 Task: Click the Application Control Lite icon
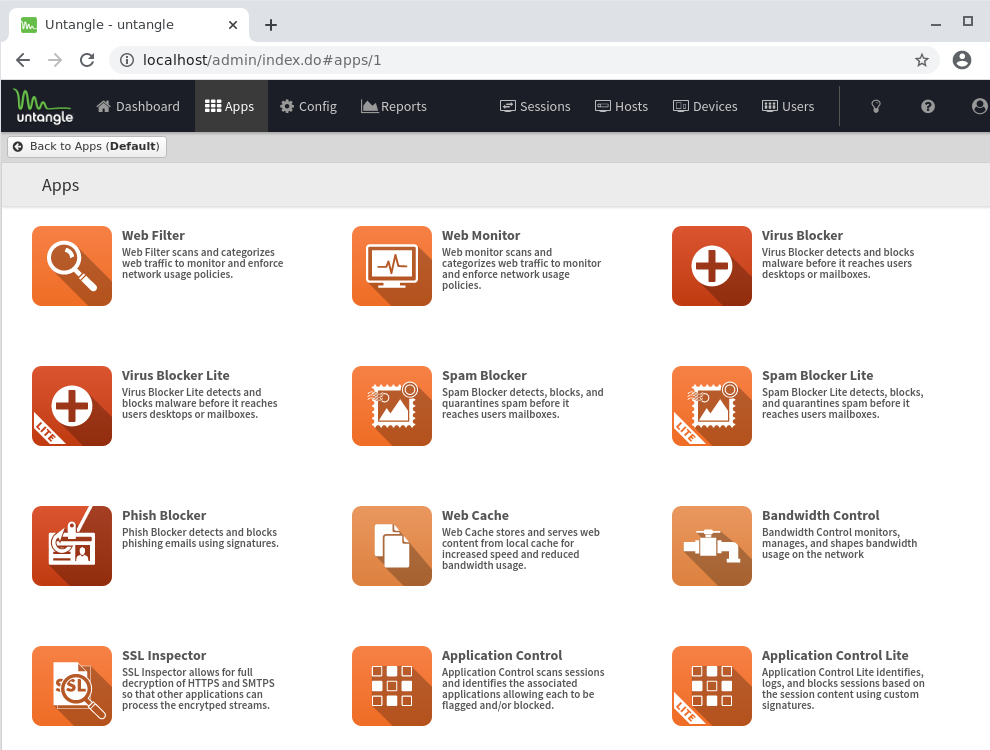(712, 686)
